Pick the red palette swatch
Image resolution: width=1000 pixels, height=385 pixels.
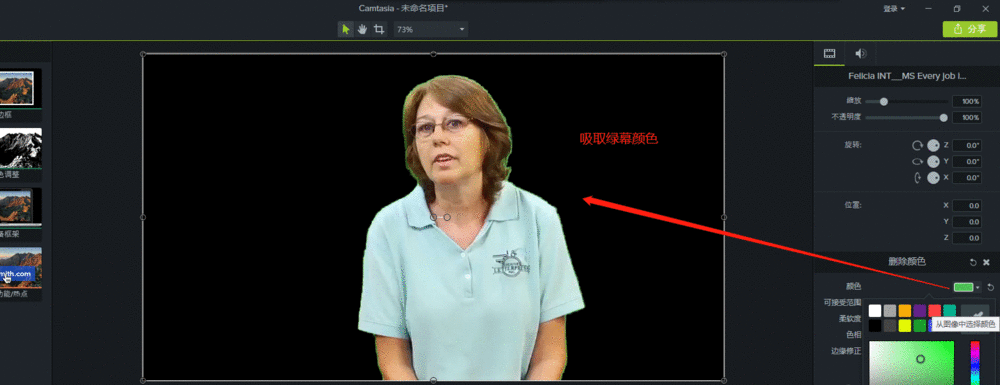[x=935, y=310]
